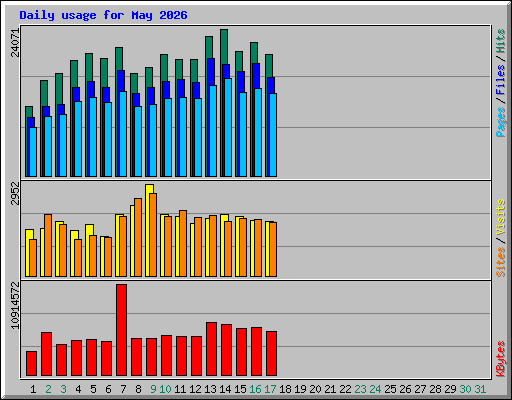Viewport: 512px width, 400px height.
Task: Select day 20 on the x-axis
Action: click(315, 389)
